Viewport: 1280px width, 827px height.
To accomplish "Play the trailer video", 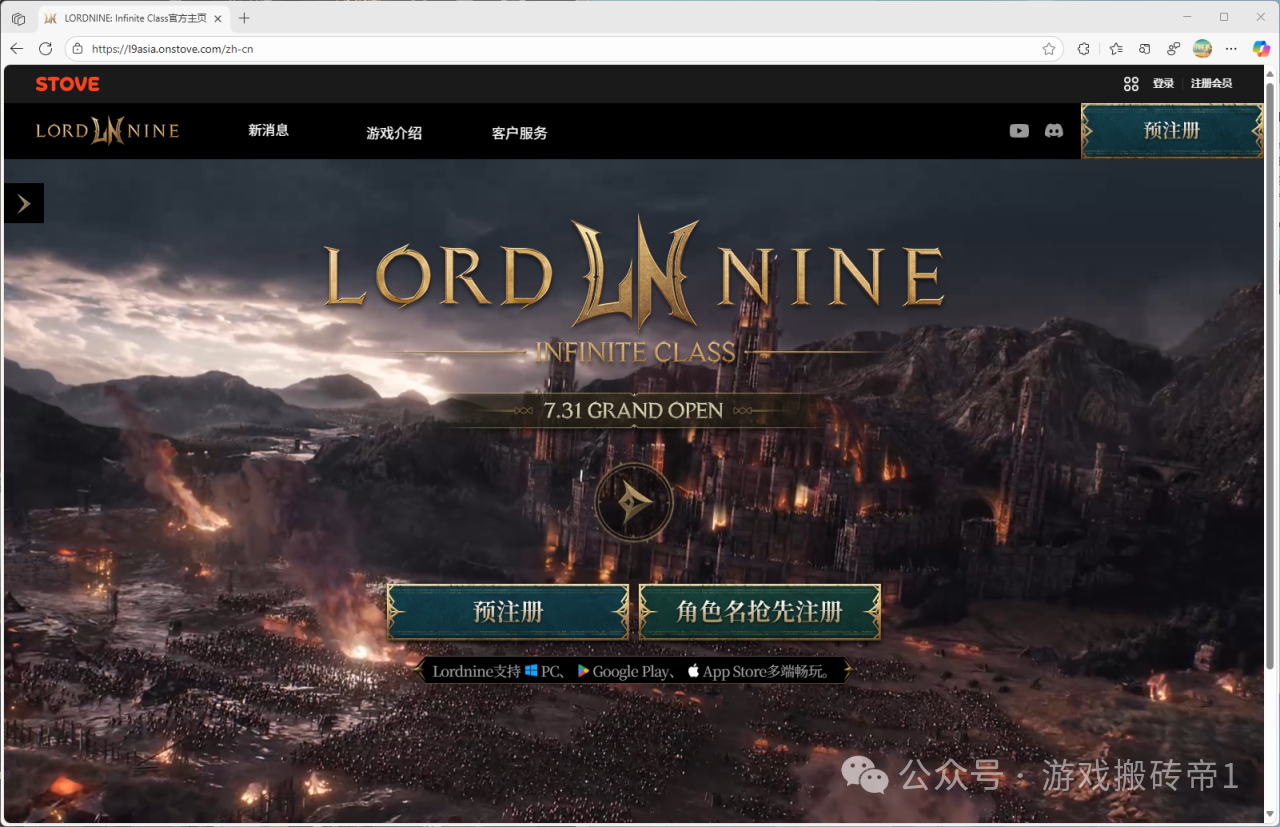I will tap(634, 503).
